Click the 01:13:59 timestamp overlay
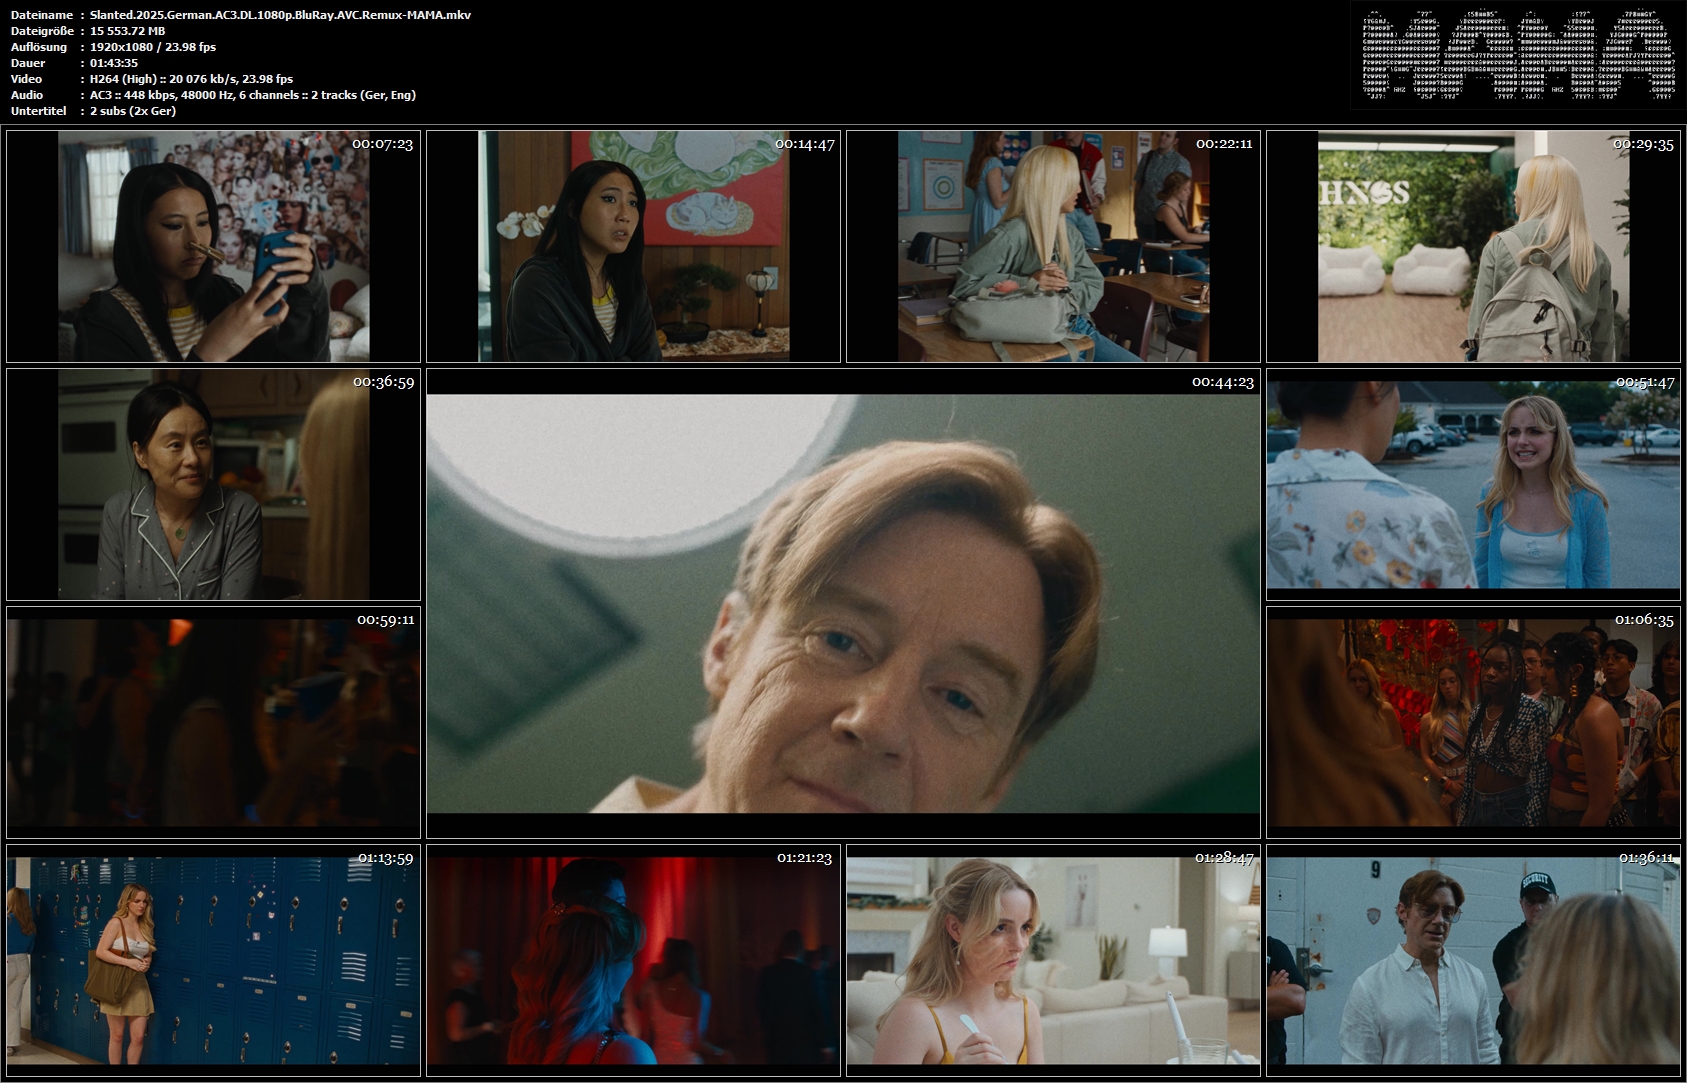This screenshot has height=1083, width=1687. (386, 858)
